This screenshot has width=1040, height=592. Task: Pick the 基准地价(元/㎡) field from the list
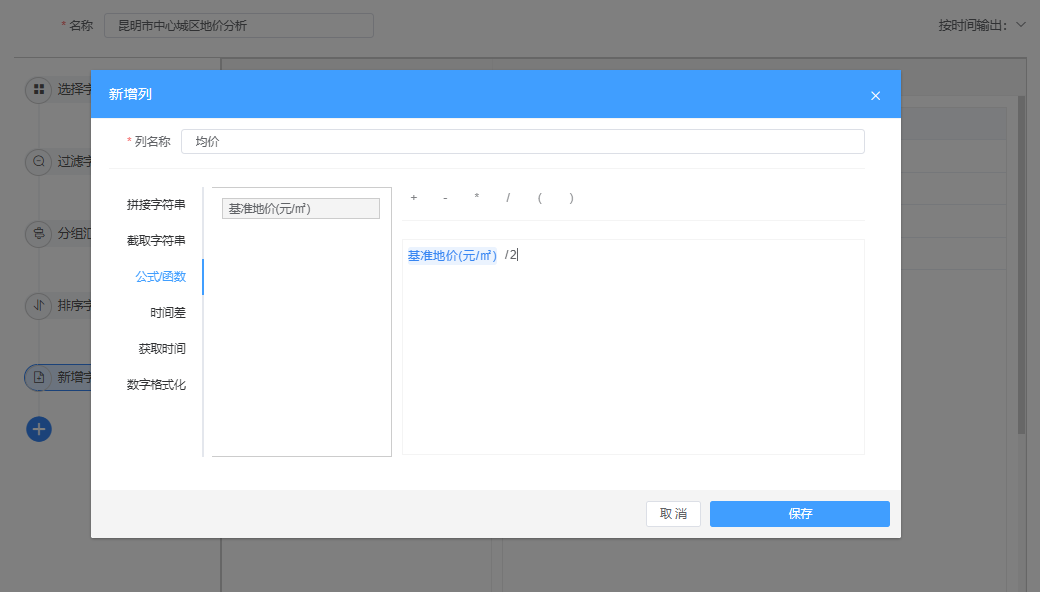(300, 208)
